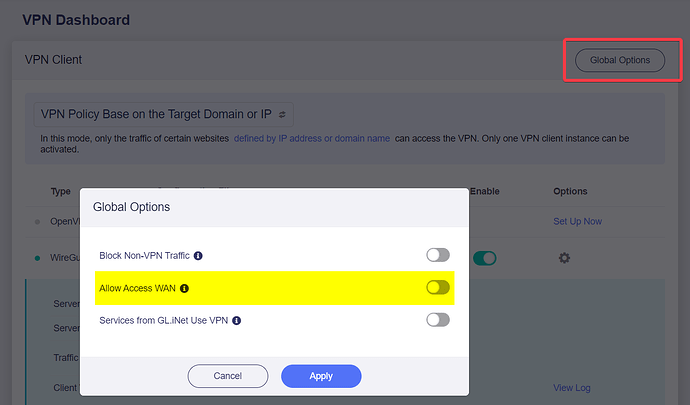Turn on Services from GL.iNet Use VPN
This screenshot has height=405, width=690.
tap(438, 320)
